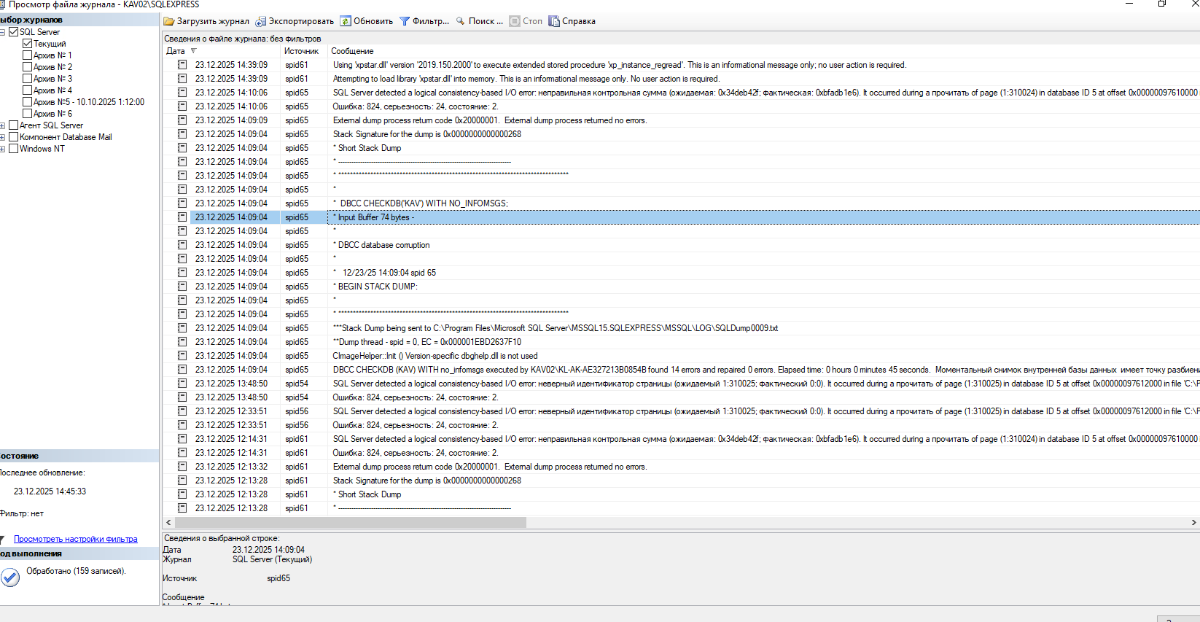This screenshot has width=1200, height=622.
Task: Click the 'Обработано (159 записей).' status text
Action: pyautogui.click(x=76, y=571)
